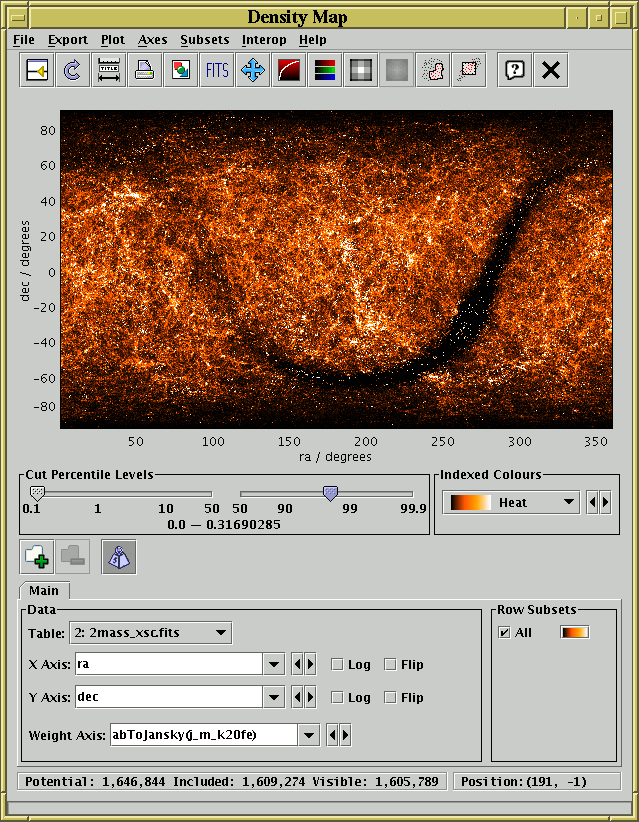Toggle the RGB colour bars icon
The height and width of the screenshot is (822, 639).
324,70
